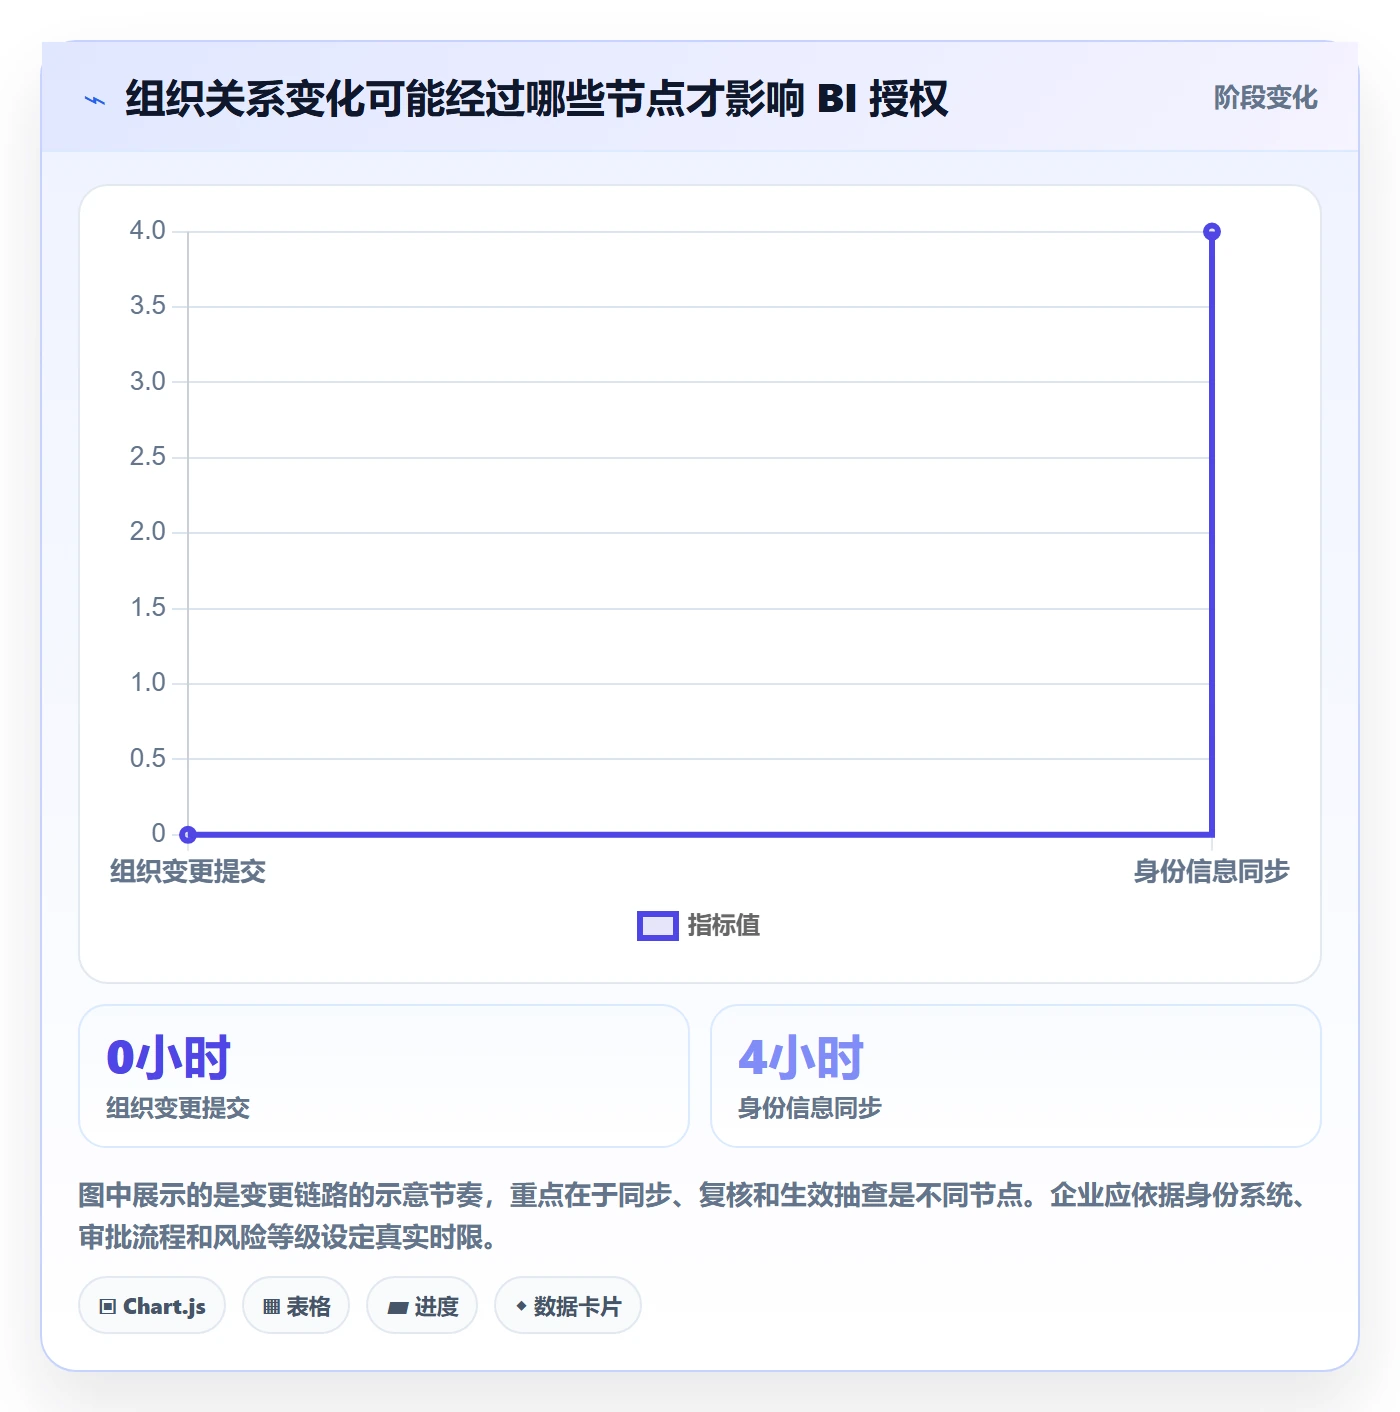Click the data point at 组织变更提交

[x=188, y=834]
